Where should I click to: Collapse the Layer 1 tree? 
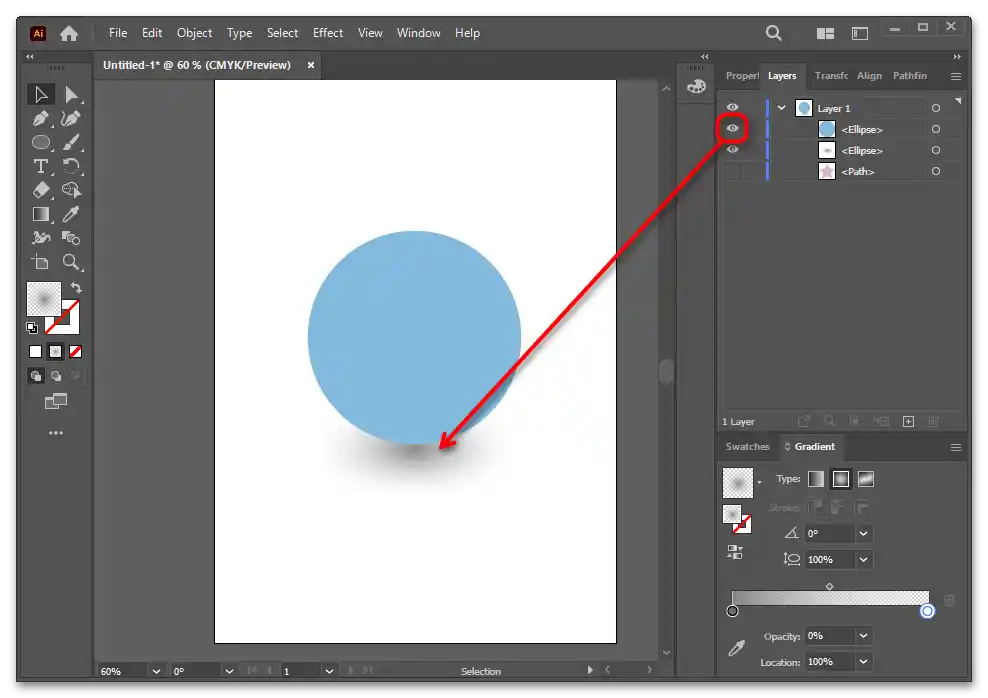(782, 108)
